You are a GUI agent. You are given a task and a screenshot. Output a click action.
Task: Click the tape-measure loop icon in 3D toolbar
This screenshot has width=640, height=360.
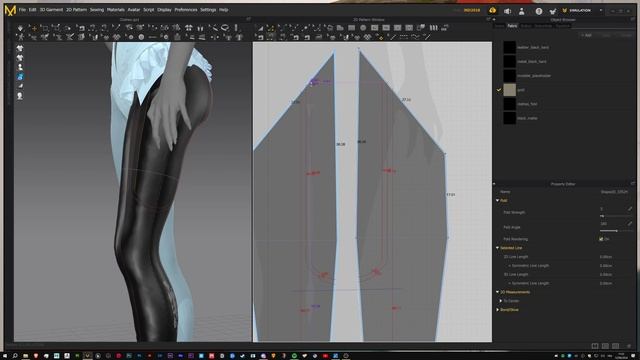click(225, 28)
